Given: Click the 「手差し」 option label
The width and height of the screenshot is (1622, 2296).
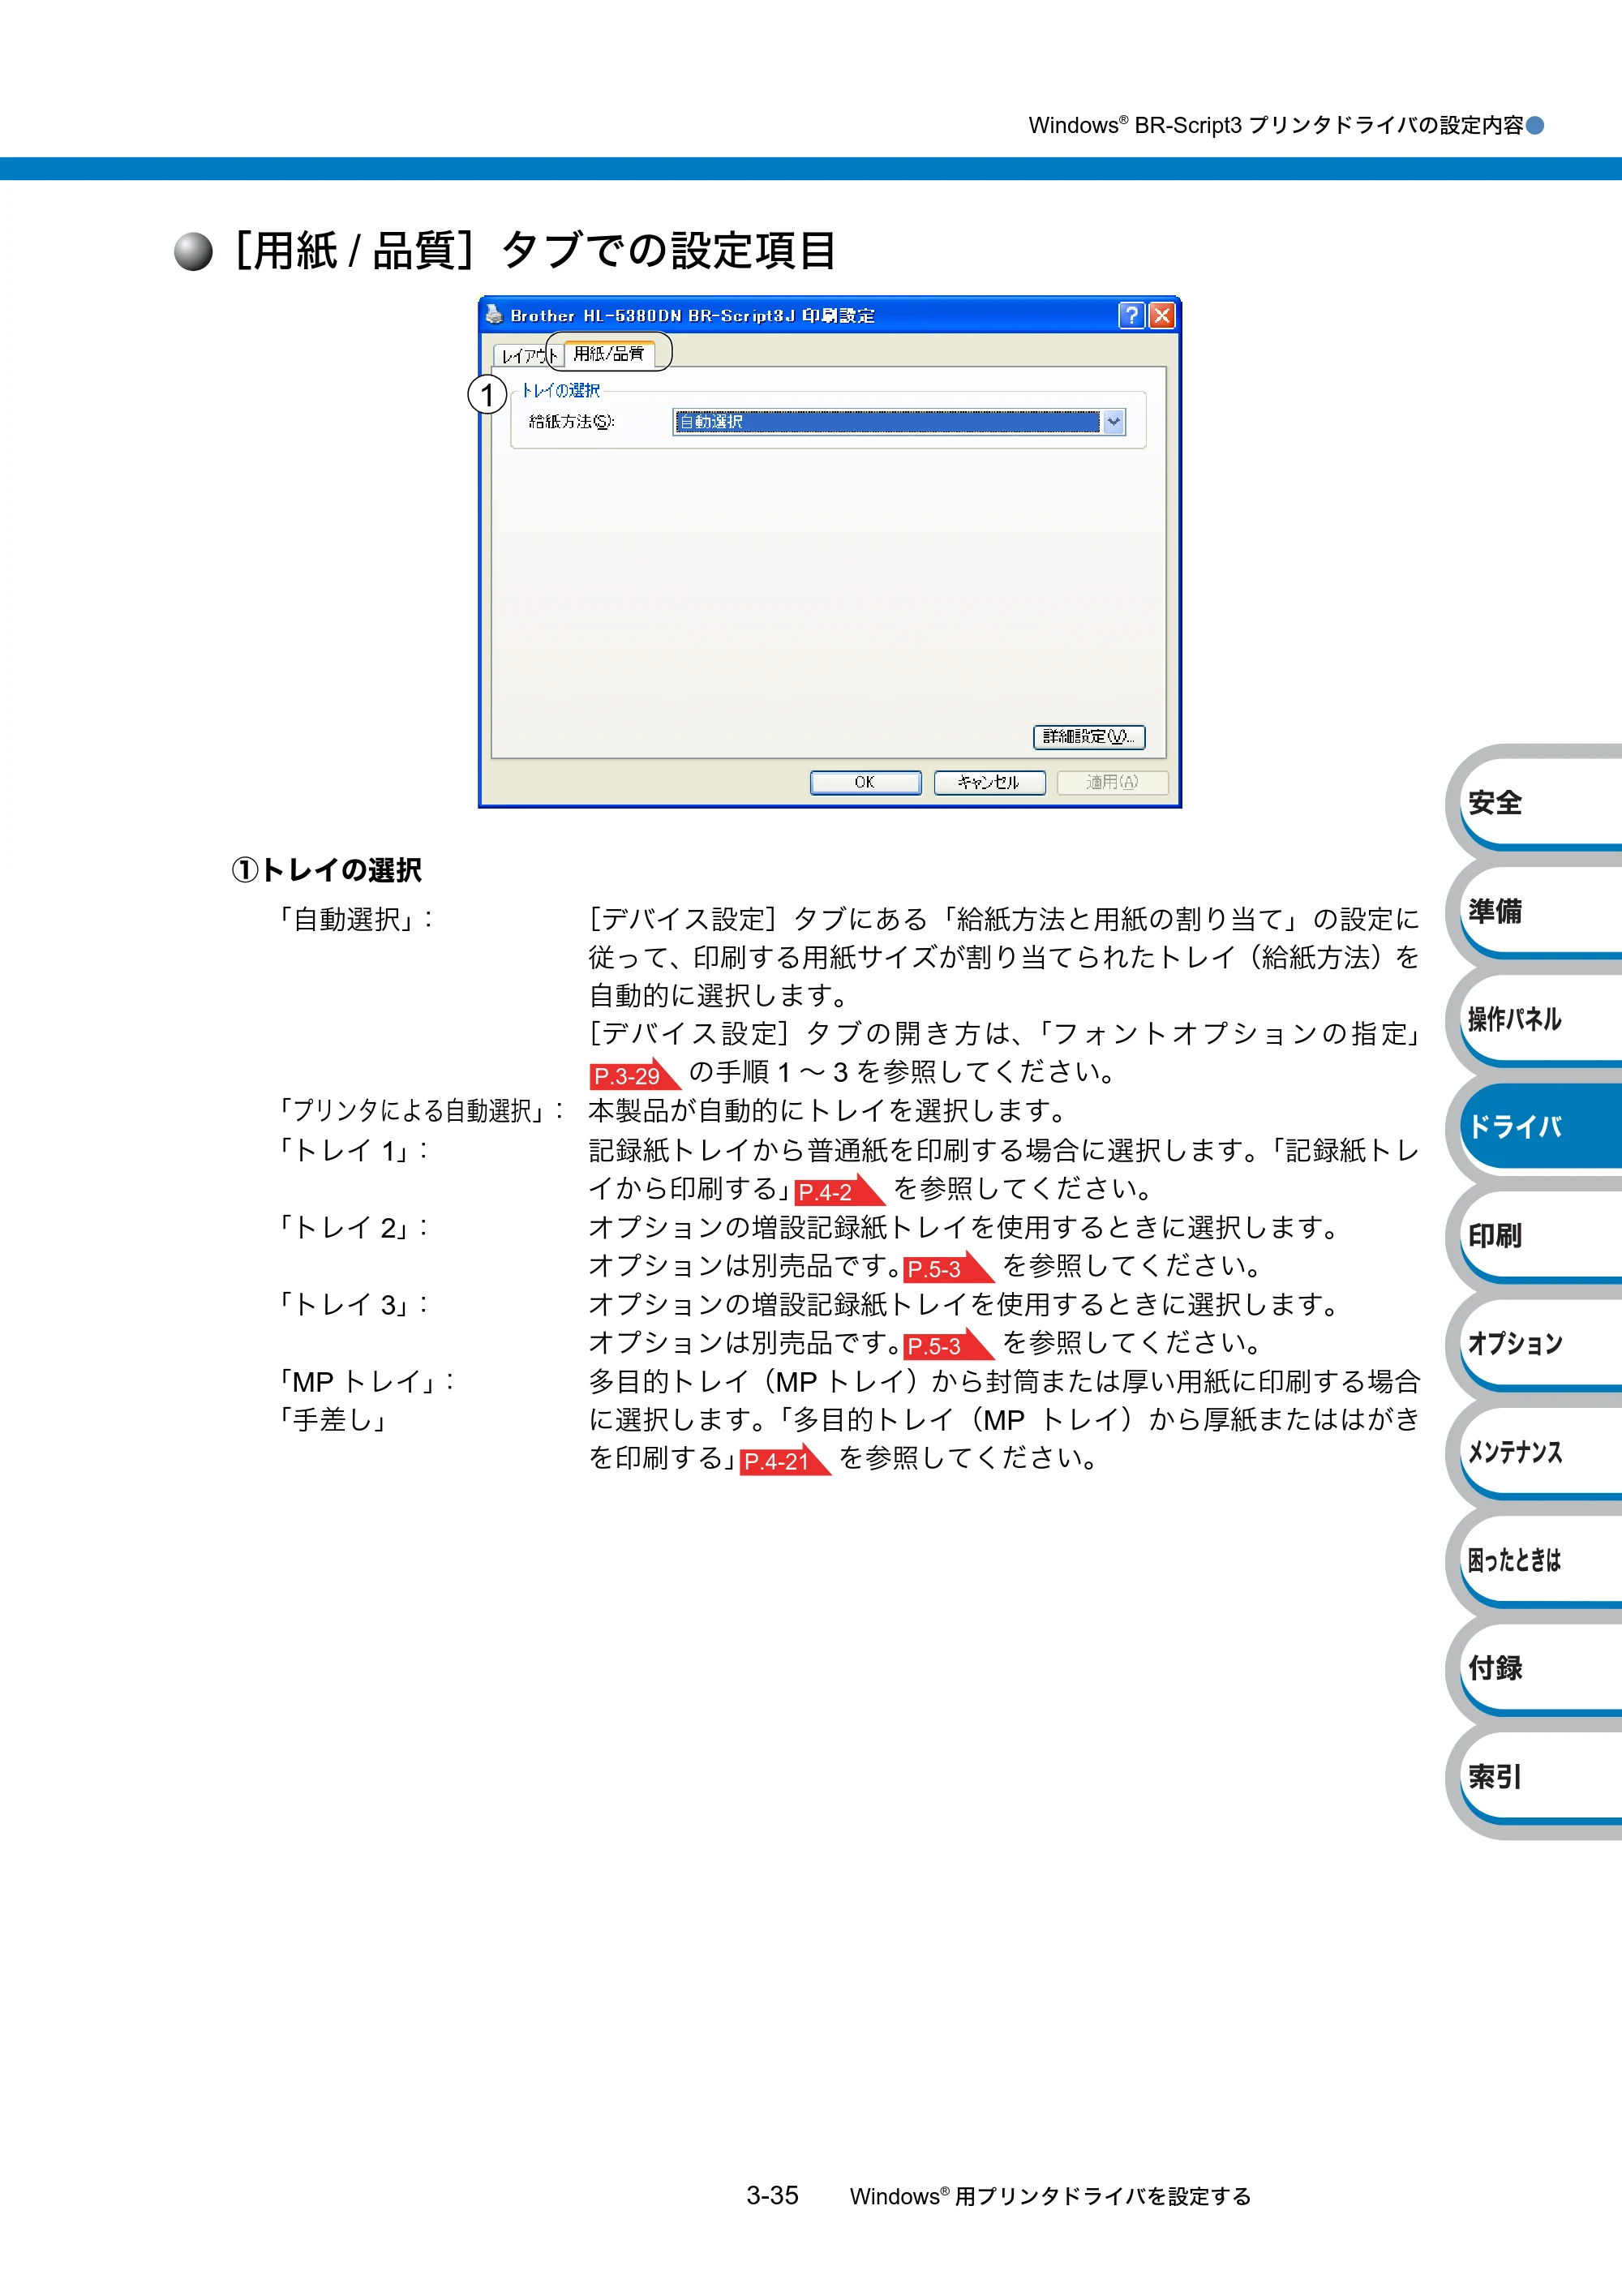Looking at the screenshot, I should pyautogui.click(x=332, y=1421).
